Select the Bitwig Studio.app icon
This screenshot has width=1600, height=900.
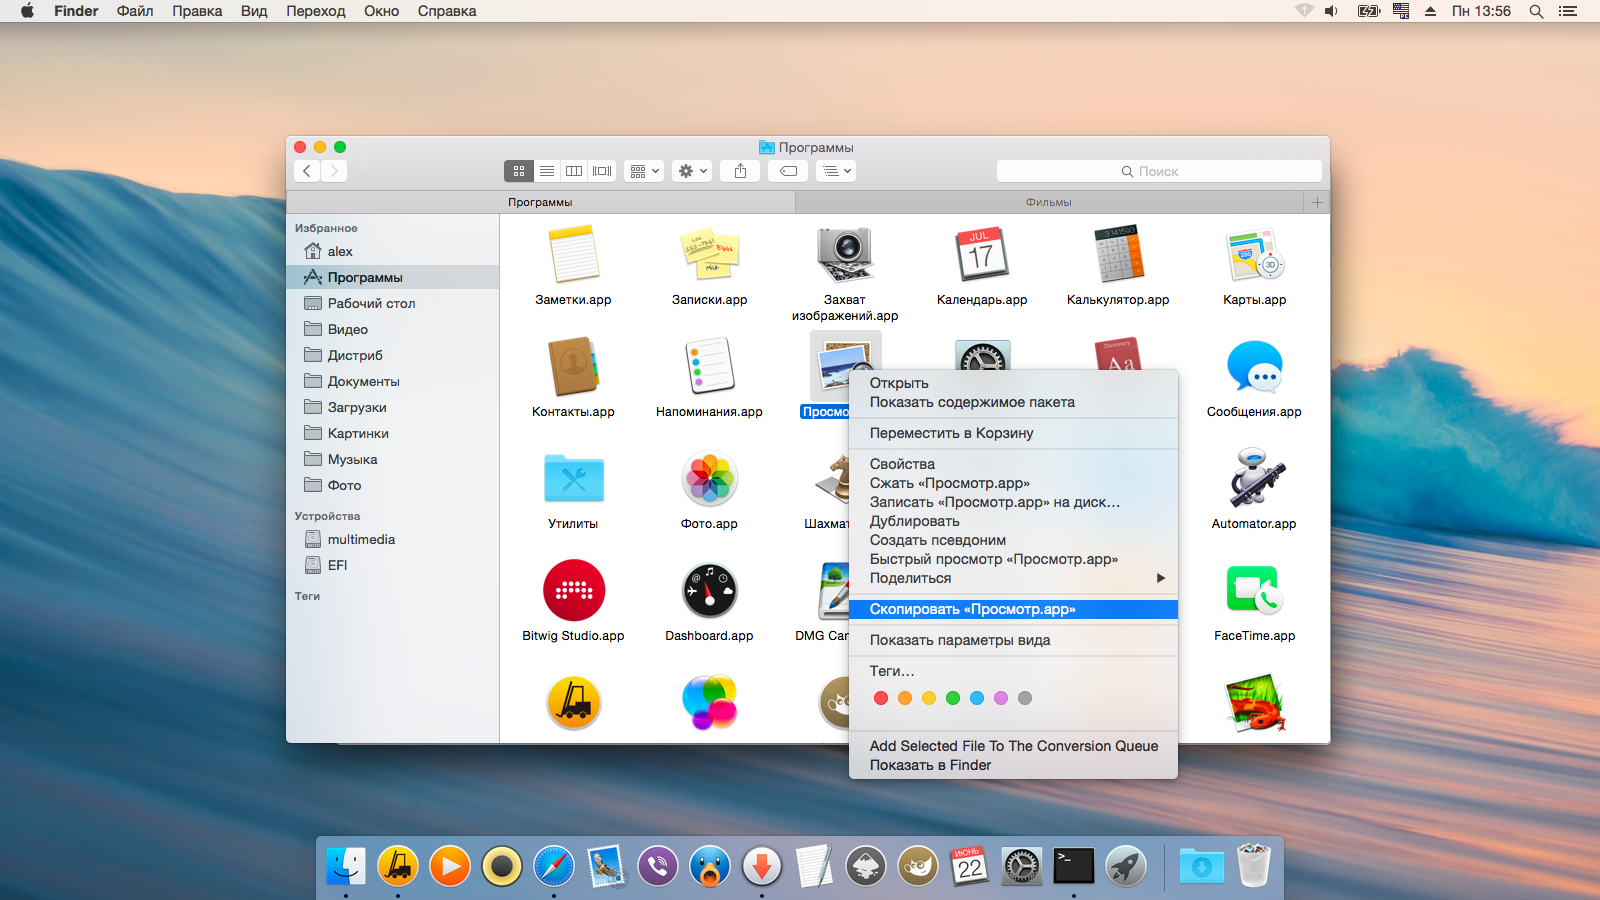573,590
